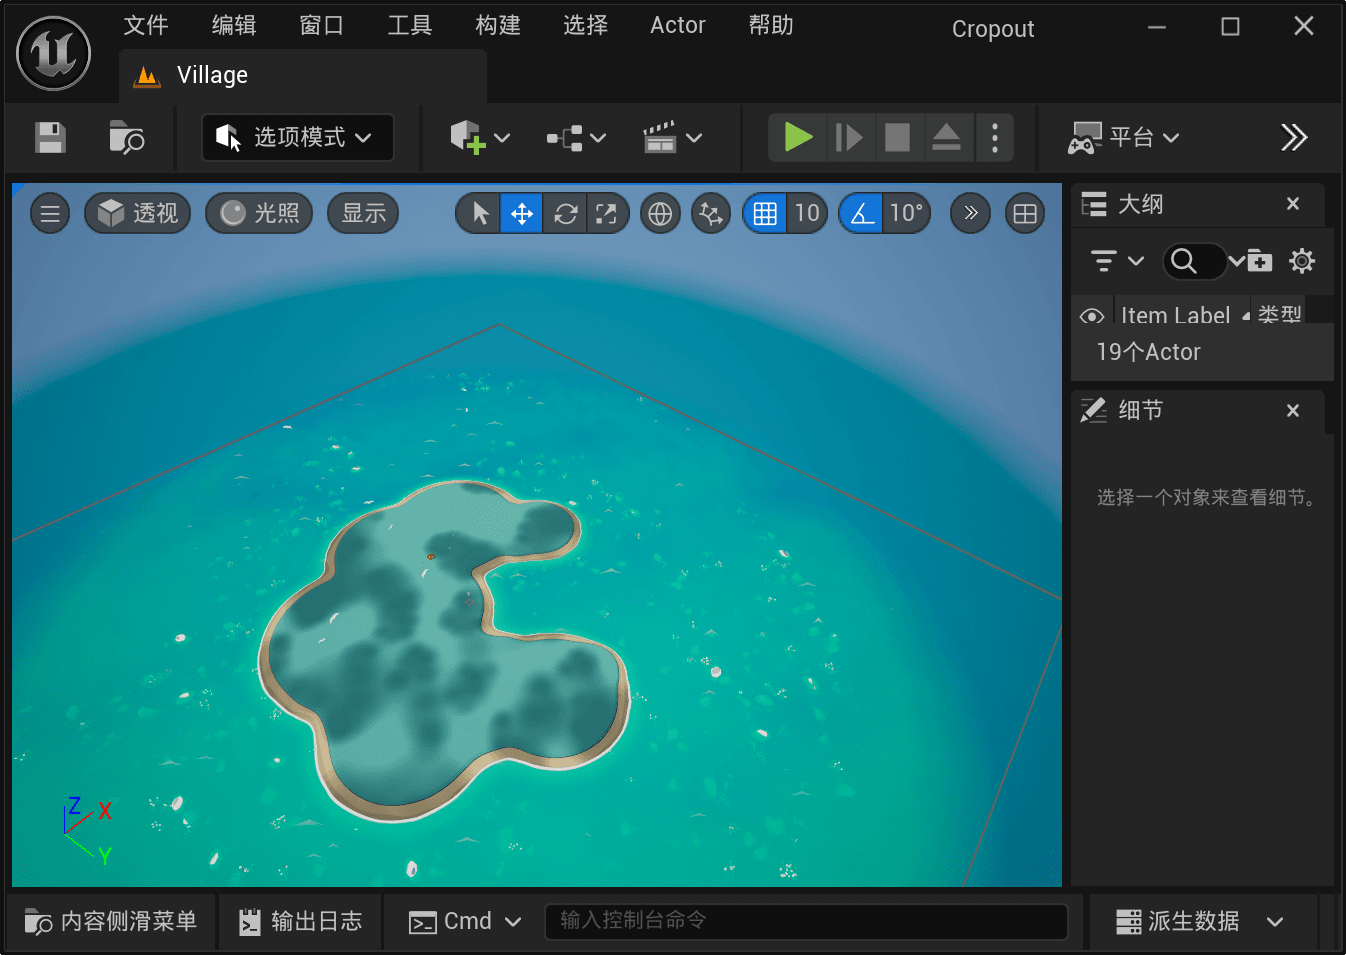1346x955 pixels.
Task: Open the 派生数据 derived data menu
Action: click(x=1200, y=921)
